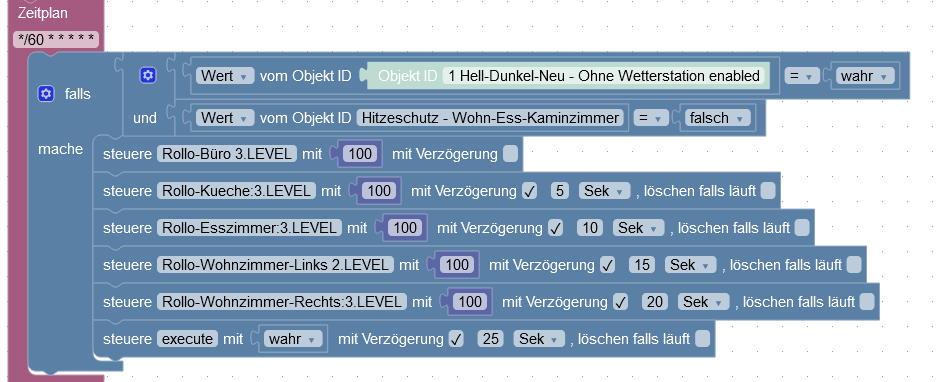Image resolution: width=948 pixels, height=382 pixels.
Task: Tick 'löschen falls läuft' for Rollo-Wohnzimmer-Links
Action: 854,265
